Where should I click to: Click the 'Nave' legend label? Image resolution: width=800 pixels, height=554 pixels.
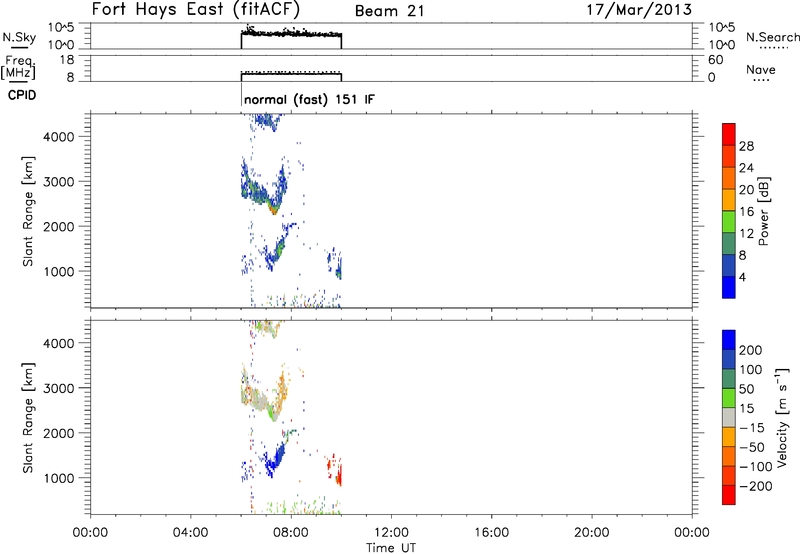pyautogui.click(x=761, y=69)
